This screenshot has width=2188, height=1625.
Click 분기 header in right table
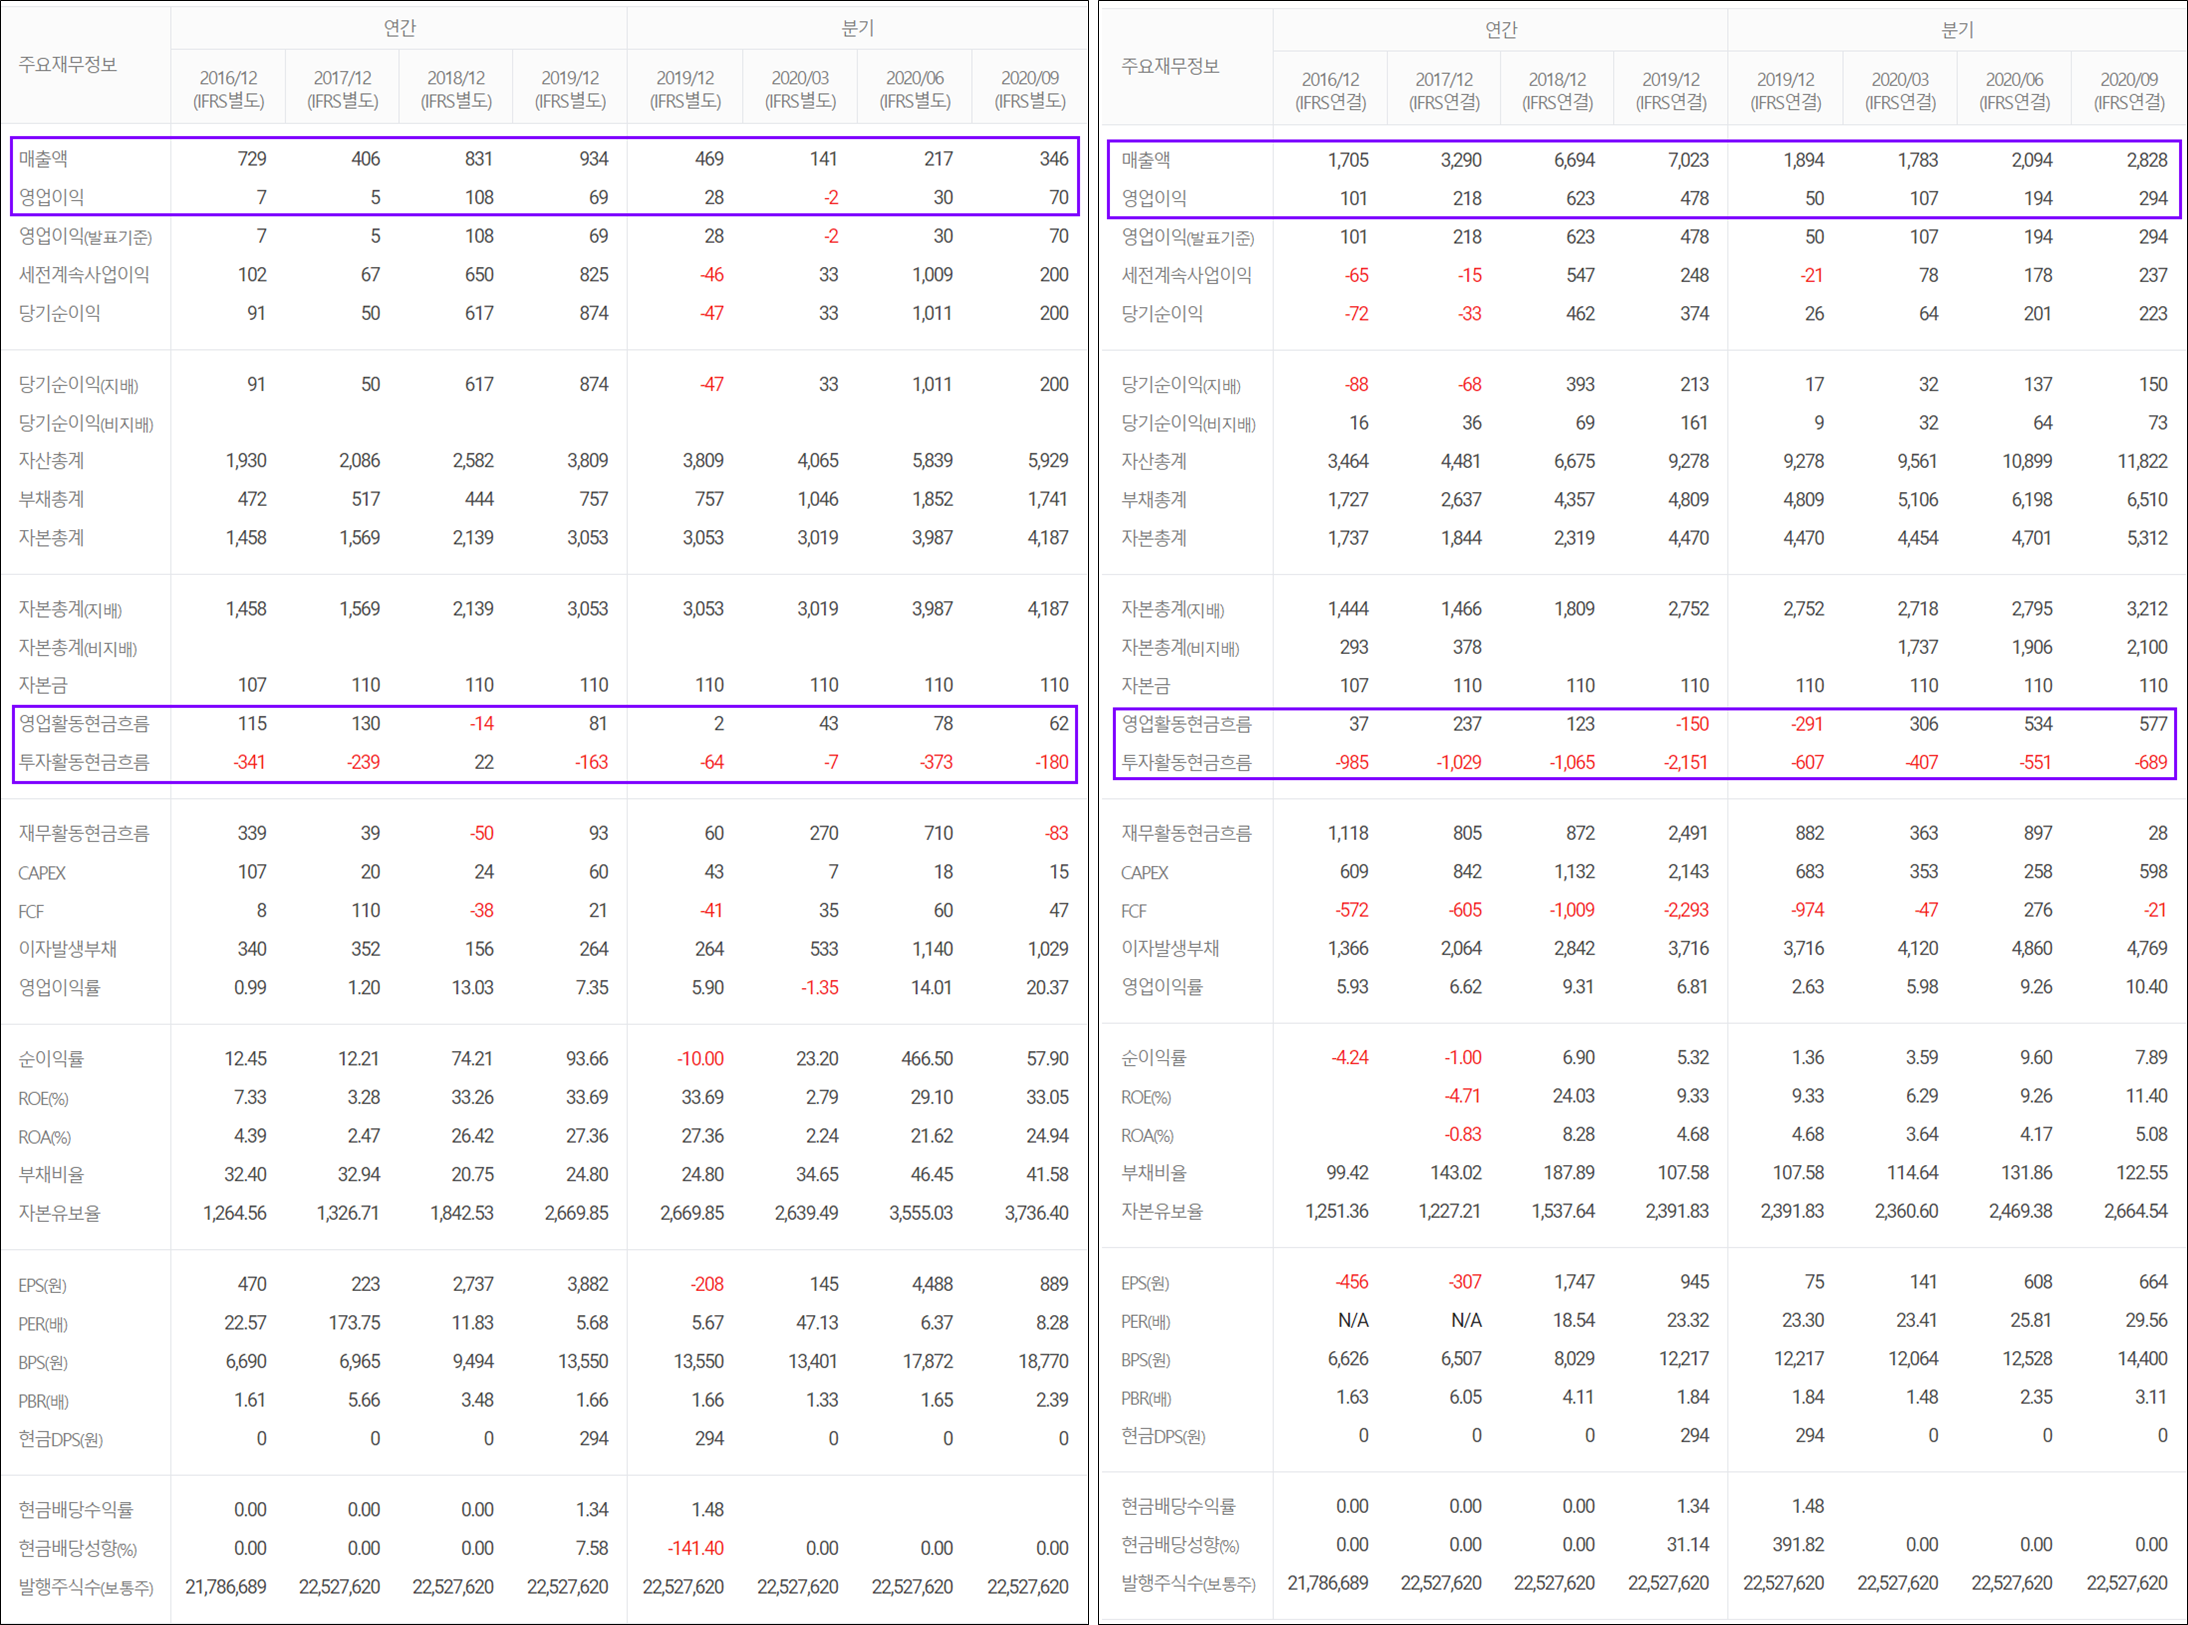pyautogui.click(x=1957, y=30)
